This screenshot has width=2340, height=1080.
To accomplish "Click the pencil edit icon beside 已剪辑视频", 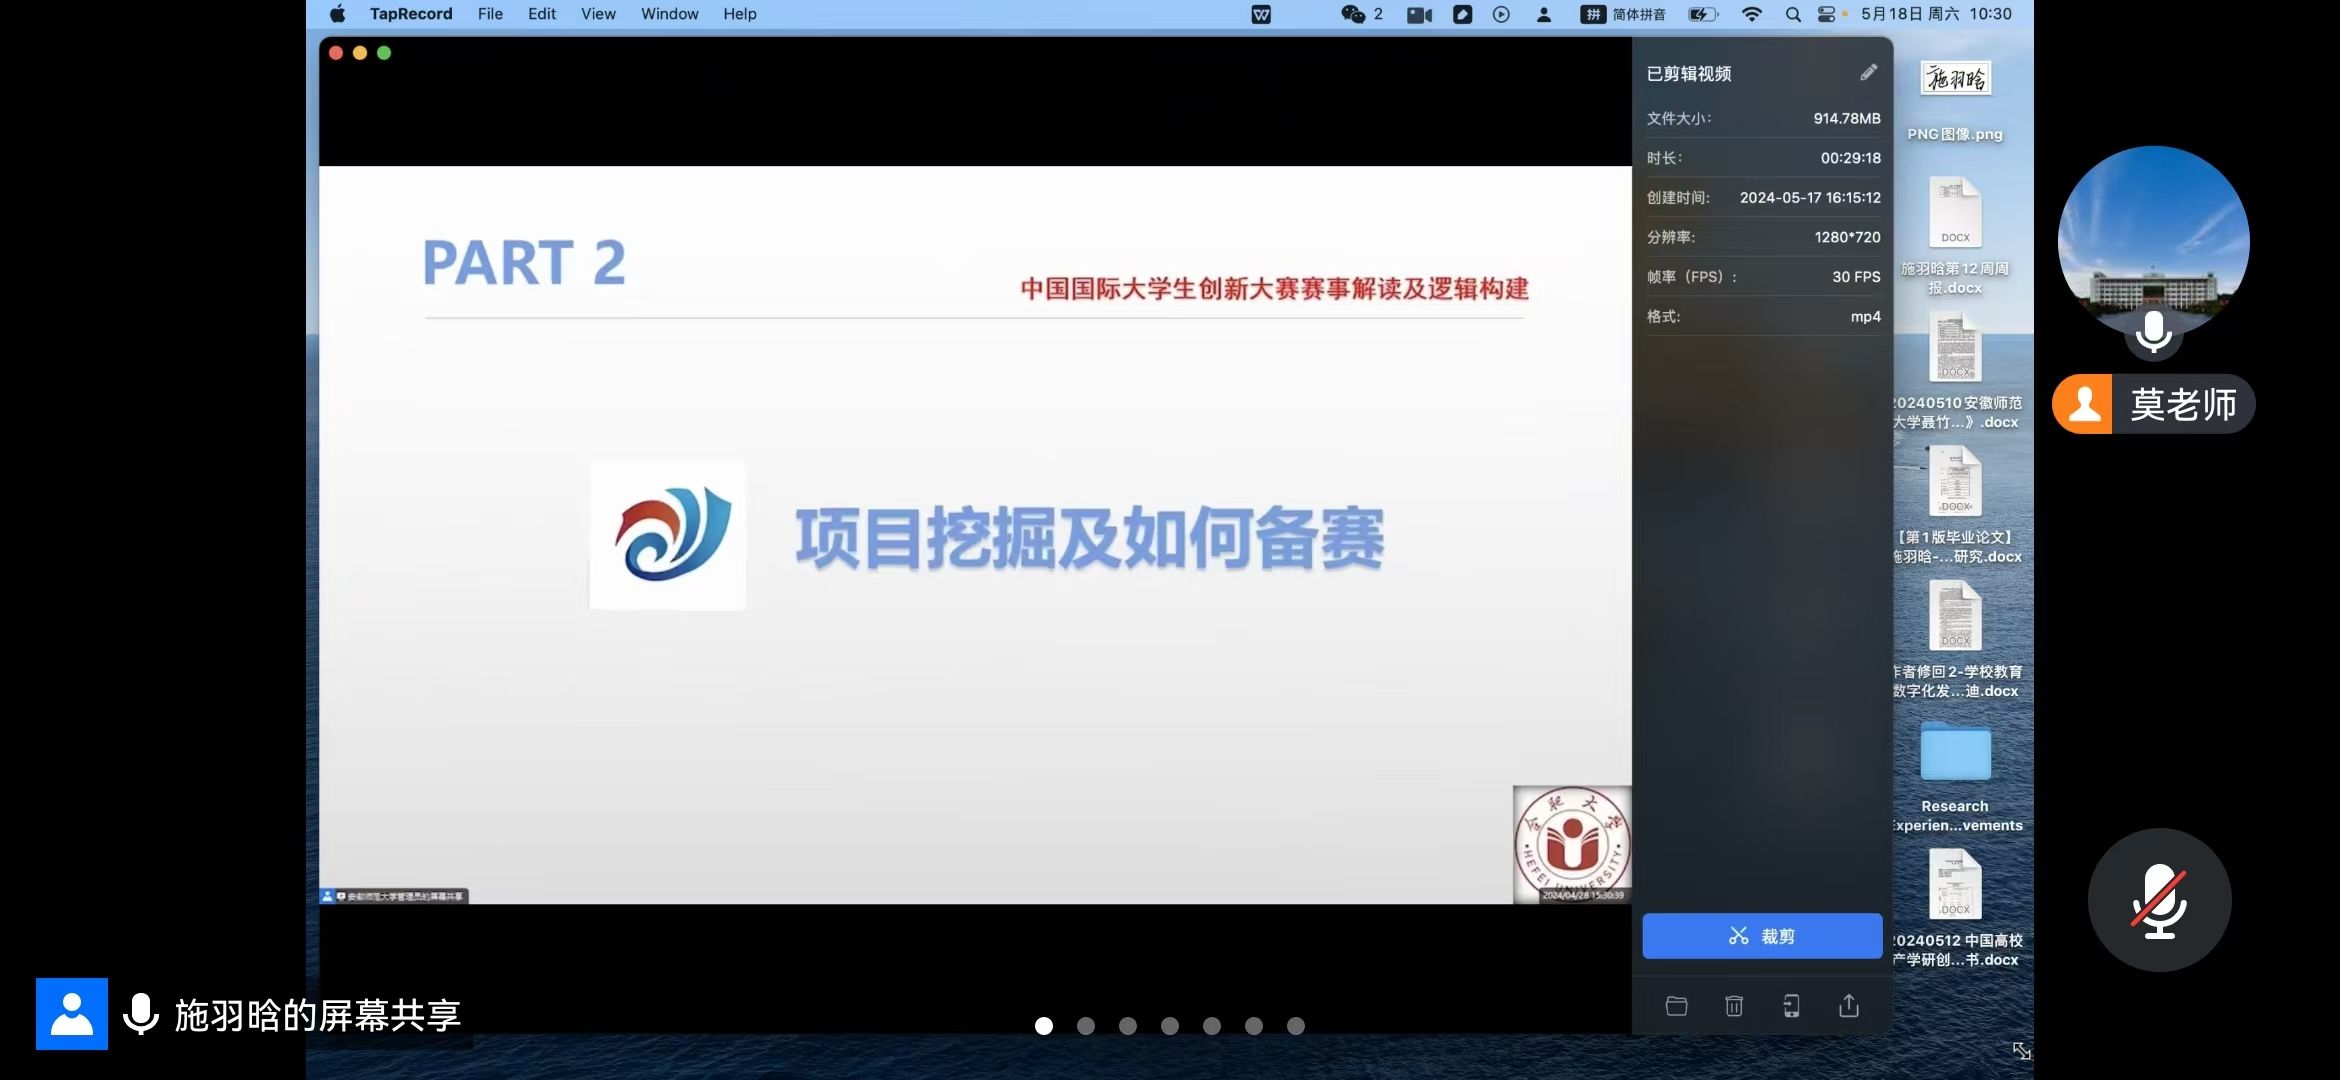I will click(x=1868, y=73).
